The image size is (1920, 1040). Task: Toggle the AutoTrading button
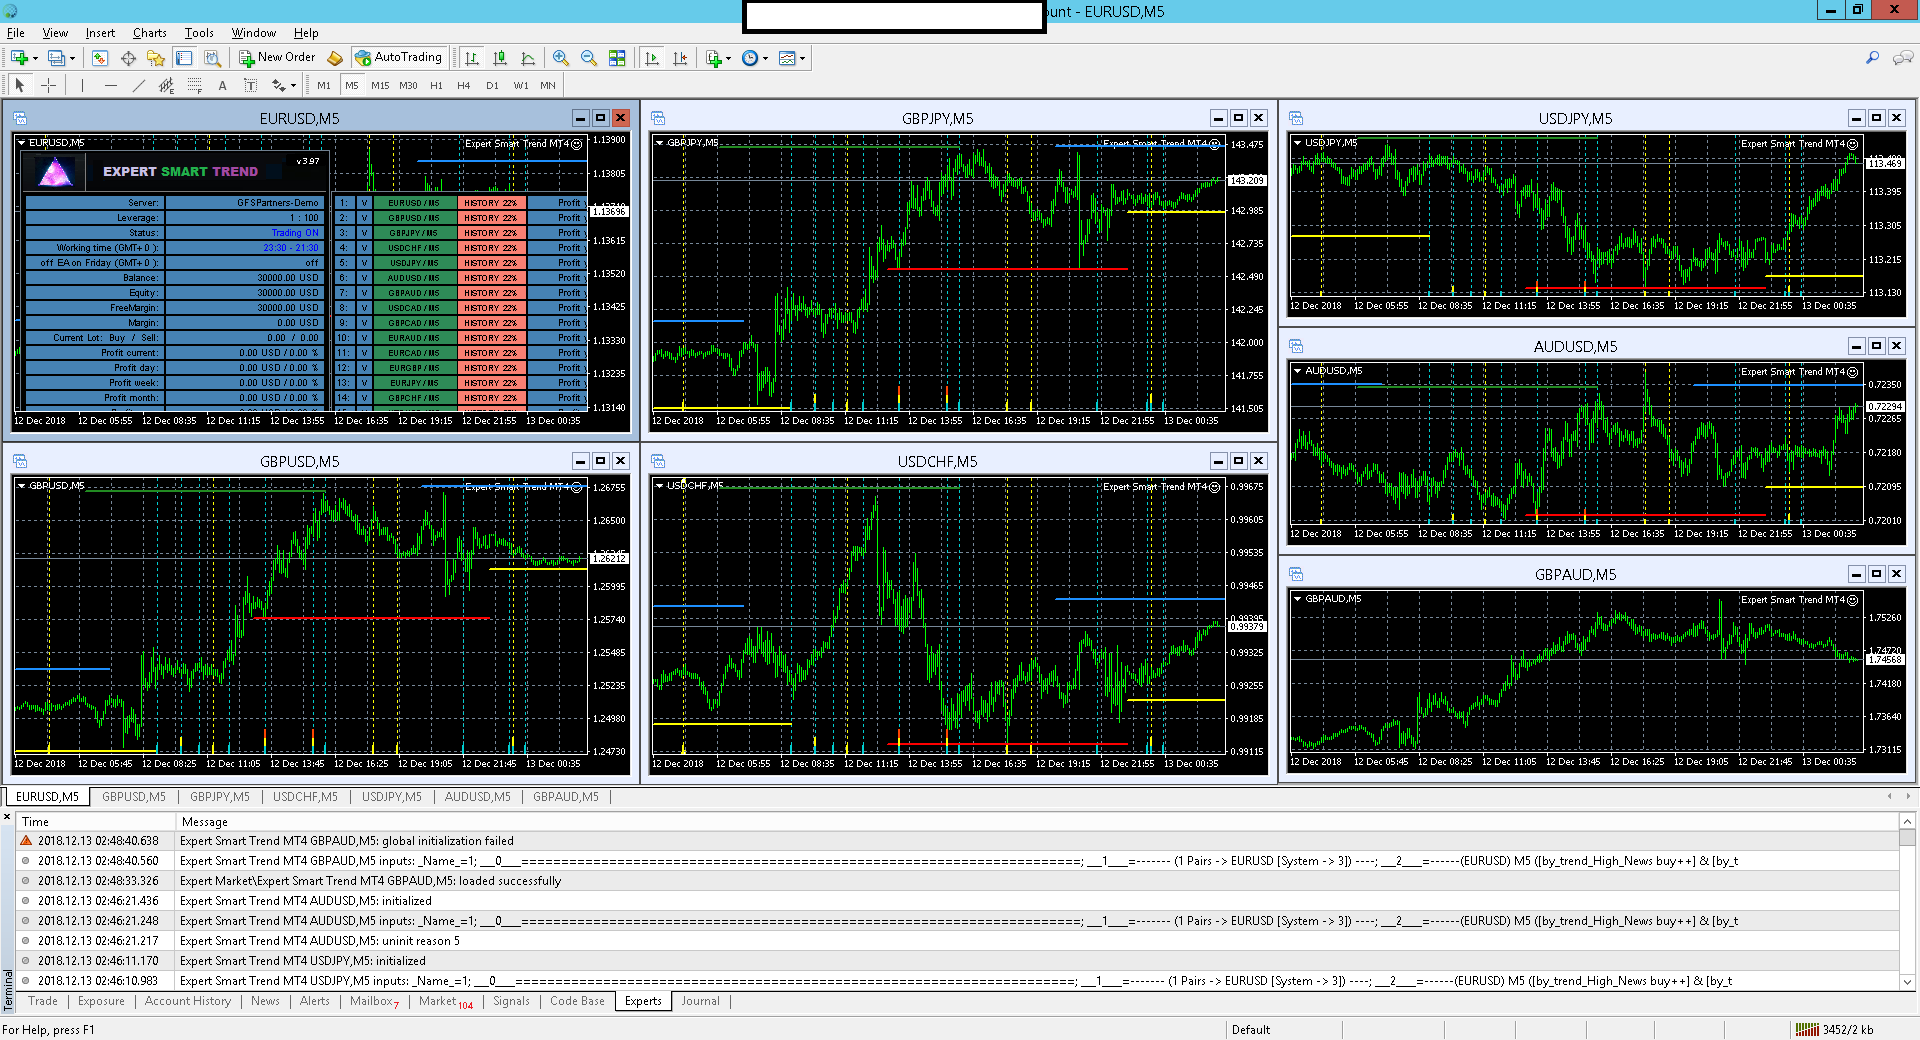point(399,58)
